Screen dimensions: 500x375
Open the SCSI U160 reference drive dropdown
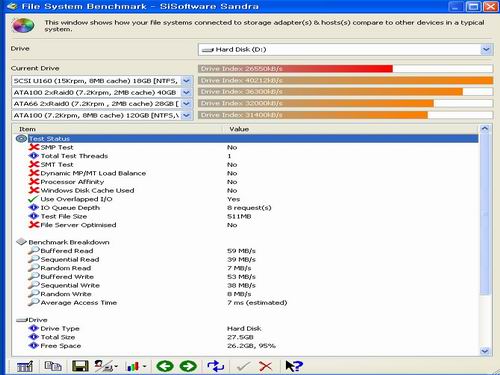[x=186, y=81]
